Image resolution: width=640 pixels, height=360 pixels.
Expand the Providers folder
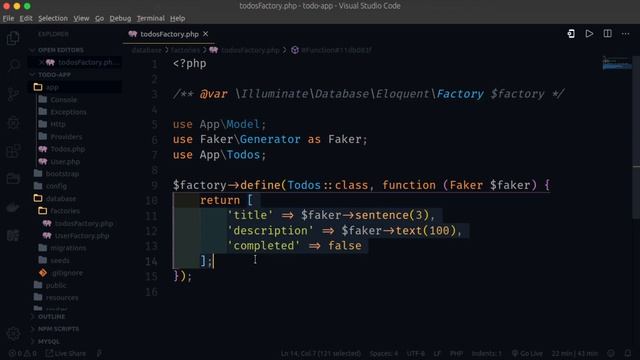[66, 137]
